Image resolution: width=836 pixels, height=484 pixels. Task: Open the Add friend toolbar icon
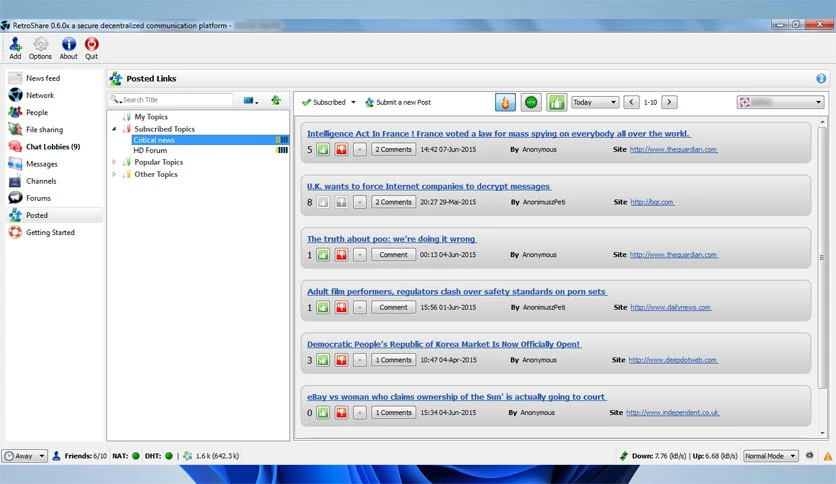(x=15, y=48)
